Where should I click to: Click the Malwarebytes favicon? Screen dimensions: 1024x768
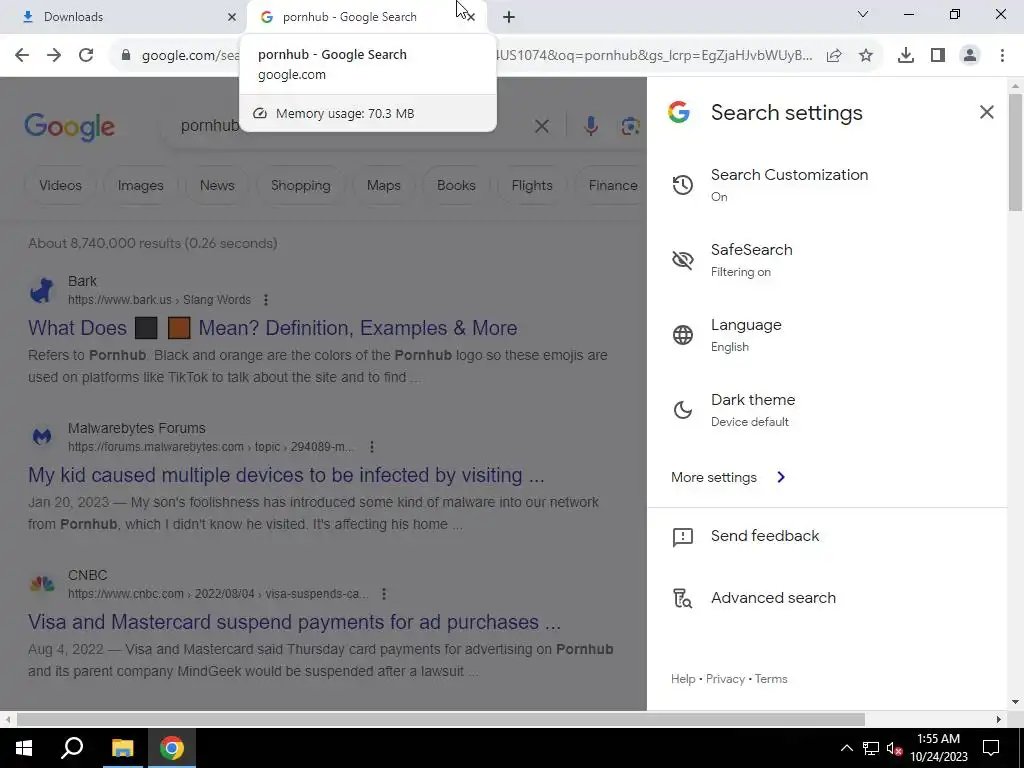coord(42,437)
